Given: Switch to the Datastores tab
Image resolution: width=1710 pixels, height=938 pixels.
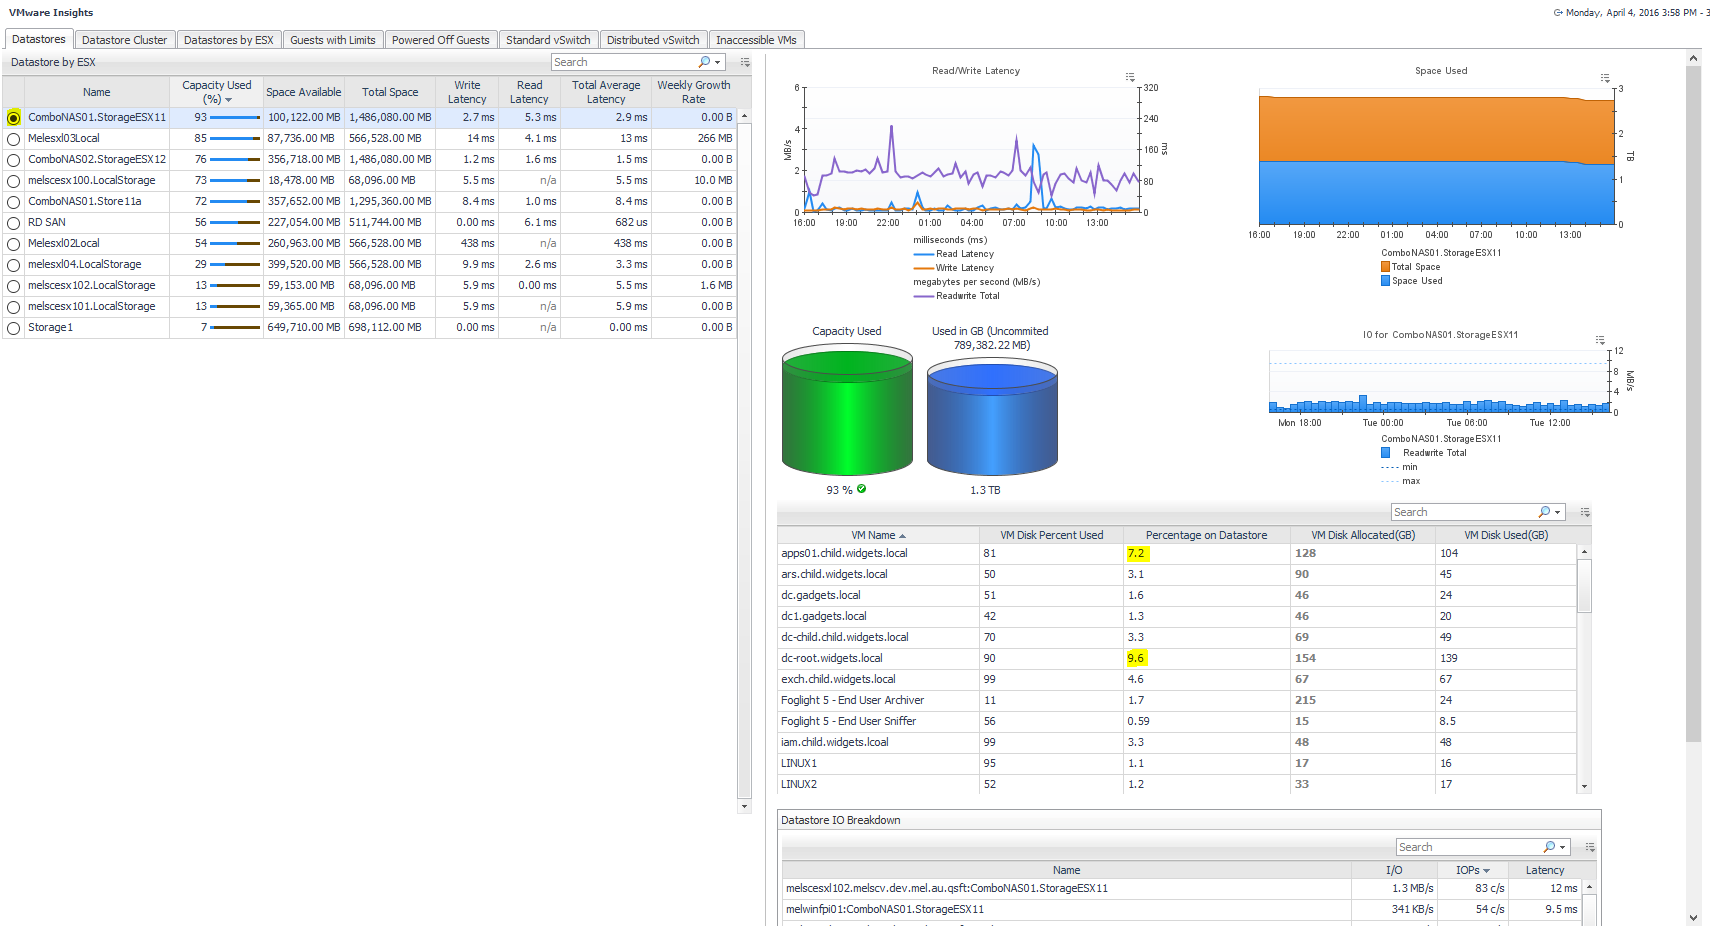Looking at the screenshot, I should pos(39,39).
